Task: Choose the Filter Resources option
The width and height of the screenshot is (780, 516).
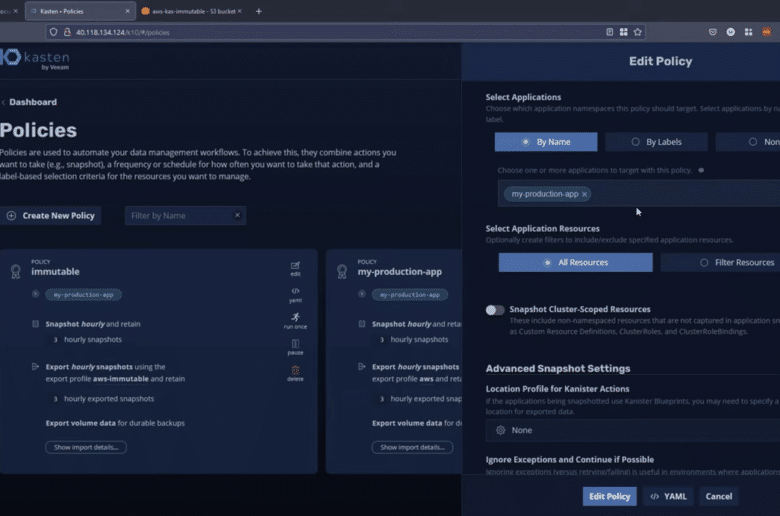Action: pyautogui.click(x=720, y=262)
